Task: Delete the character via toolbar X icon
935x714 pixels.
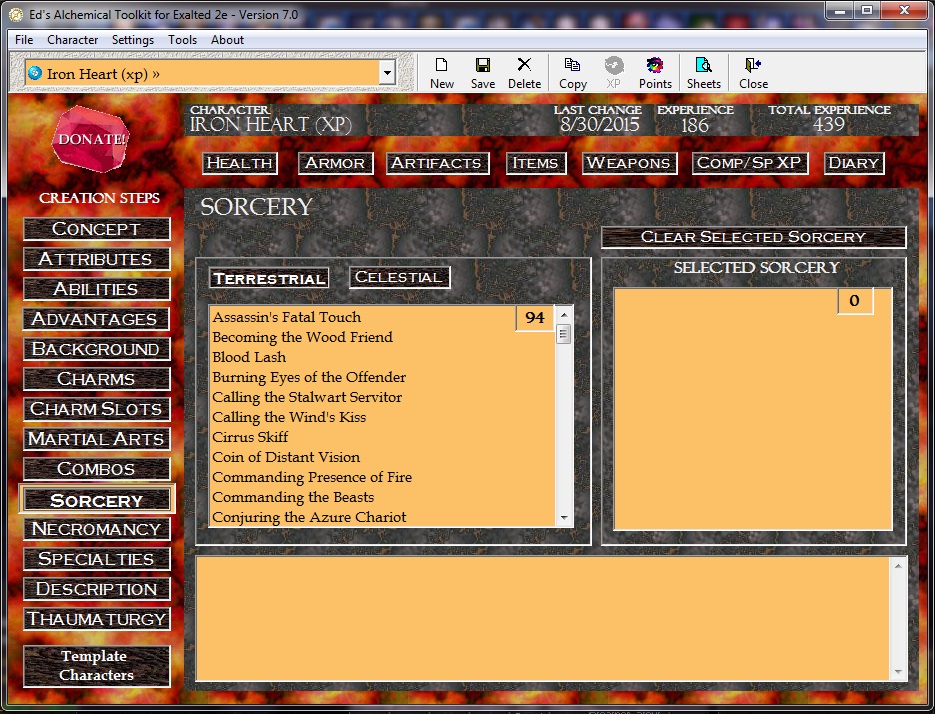Action: pyautogui.click(x=524, y=73)
